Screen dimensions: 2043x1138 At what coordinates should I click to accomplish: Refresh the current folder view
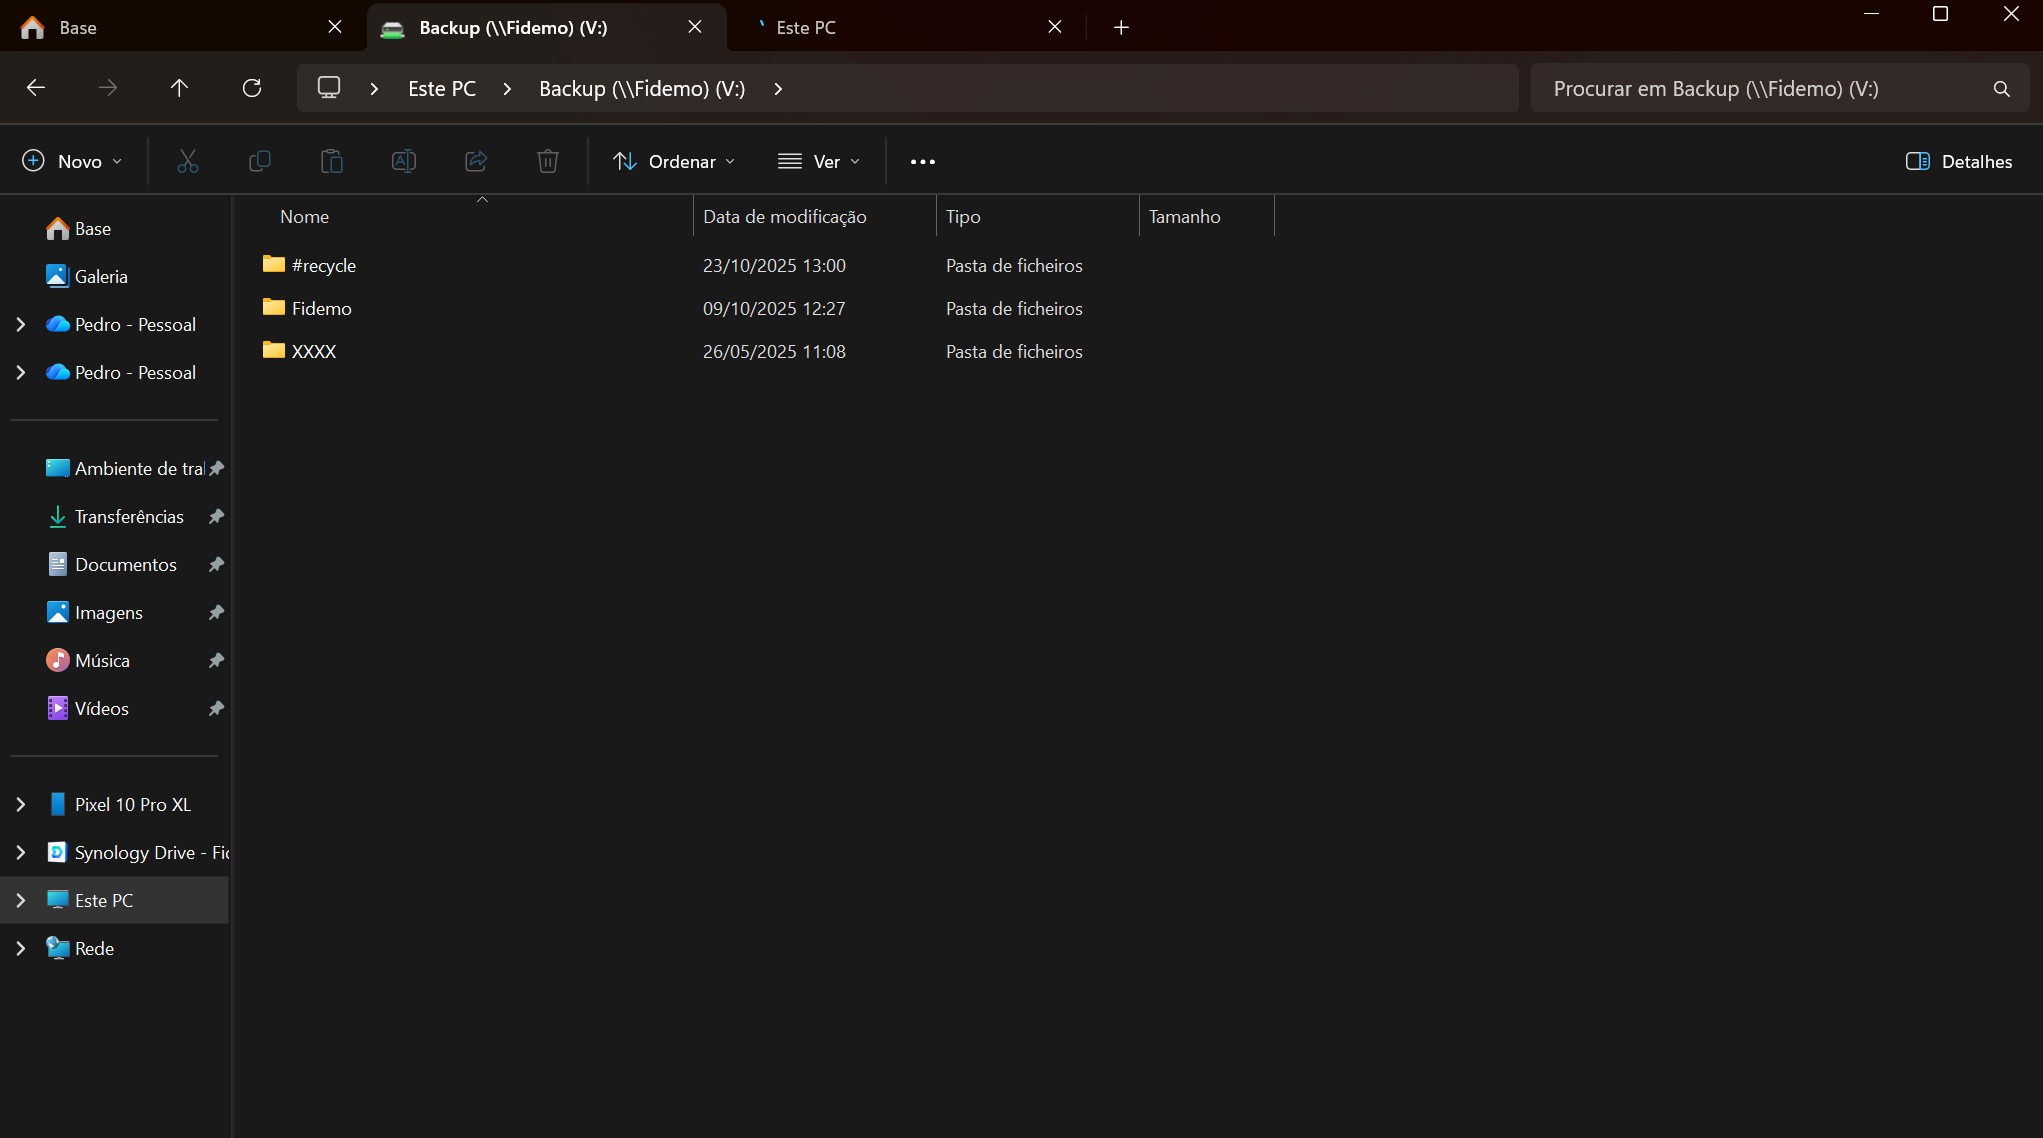(252, 88)
